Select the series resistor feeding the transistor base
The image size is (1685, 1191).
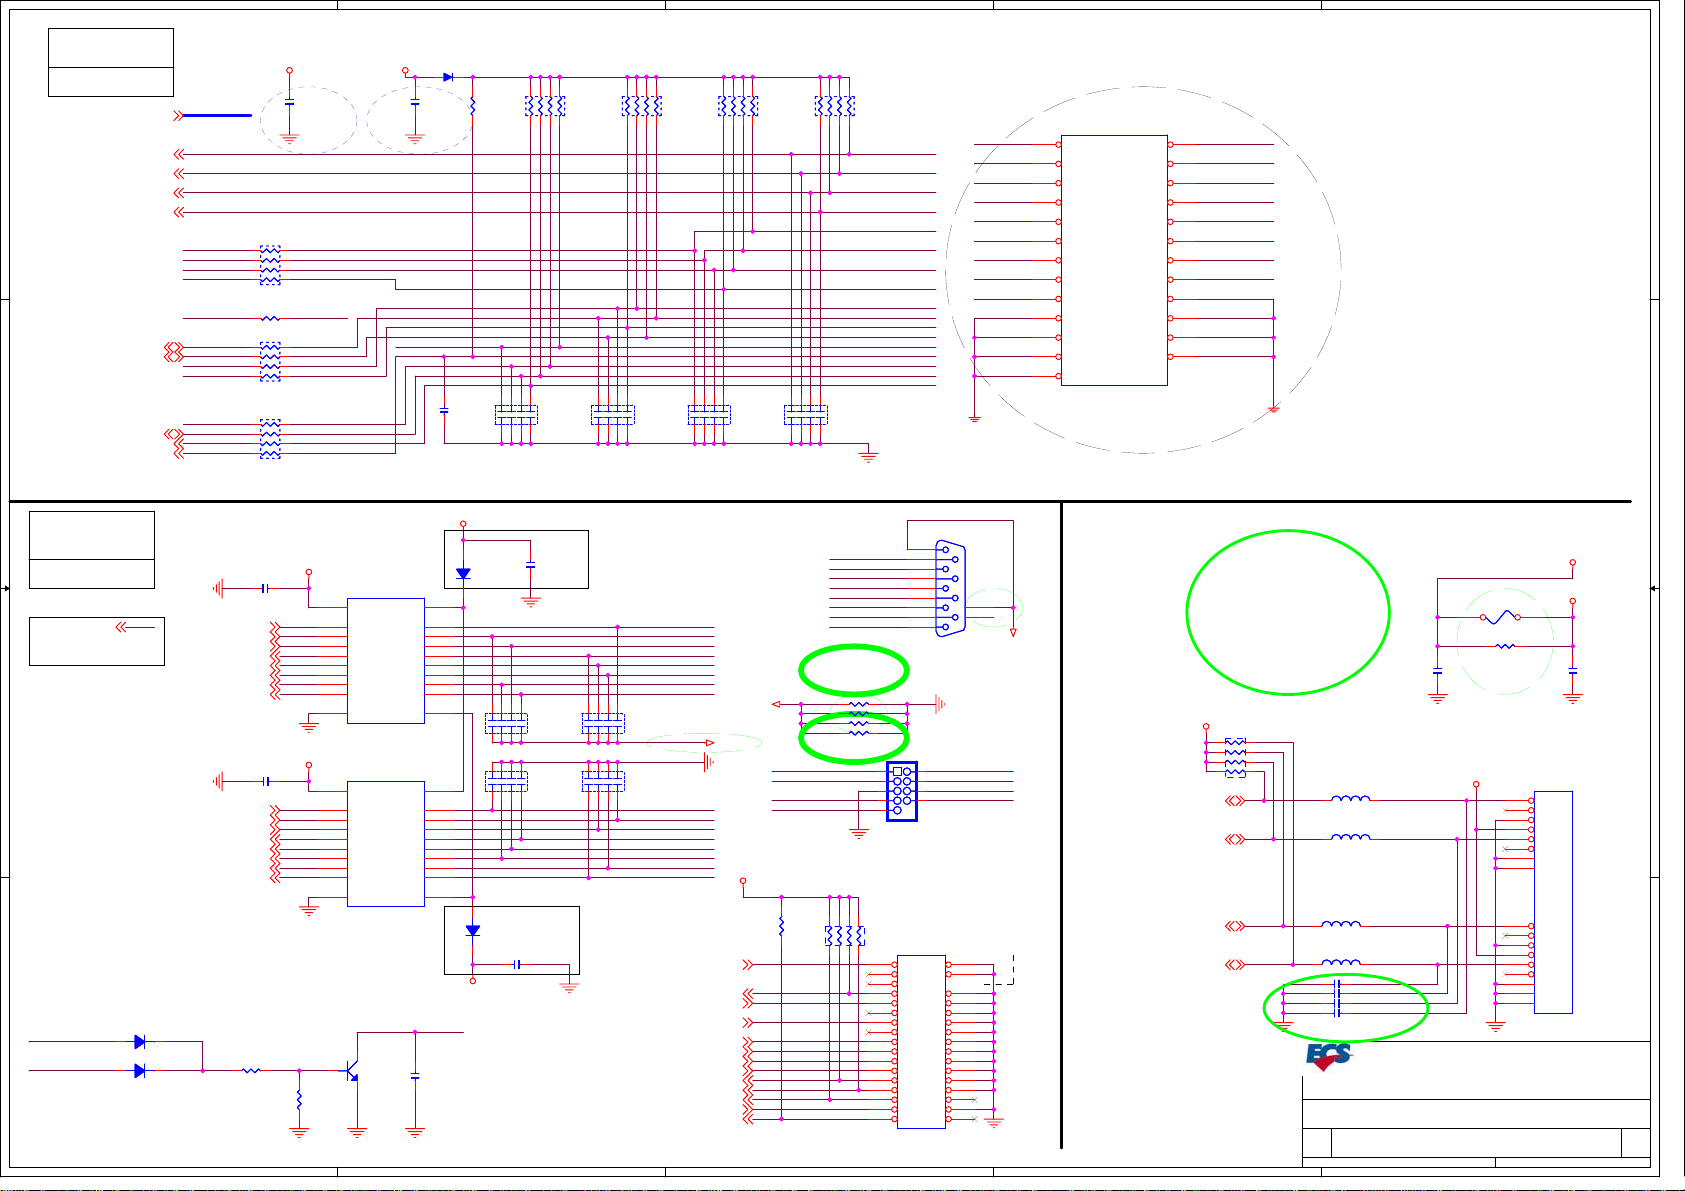[251, 1071]
